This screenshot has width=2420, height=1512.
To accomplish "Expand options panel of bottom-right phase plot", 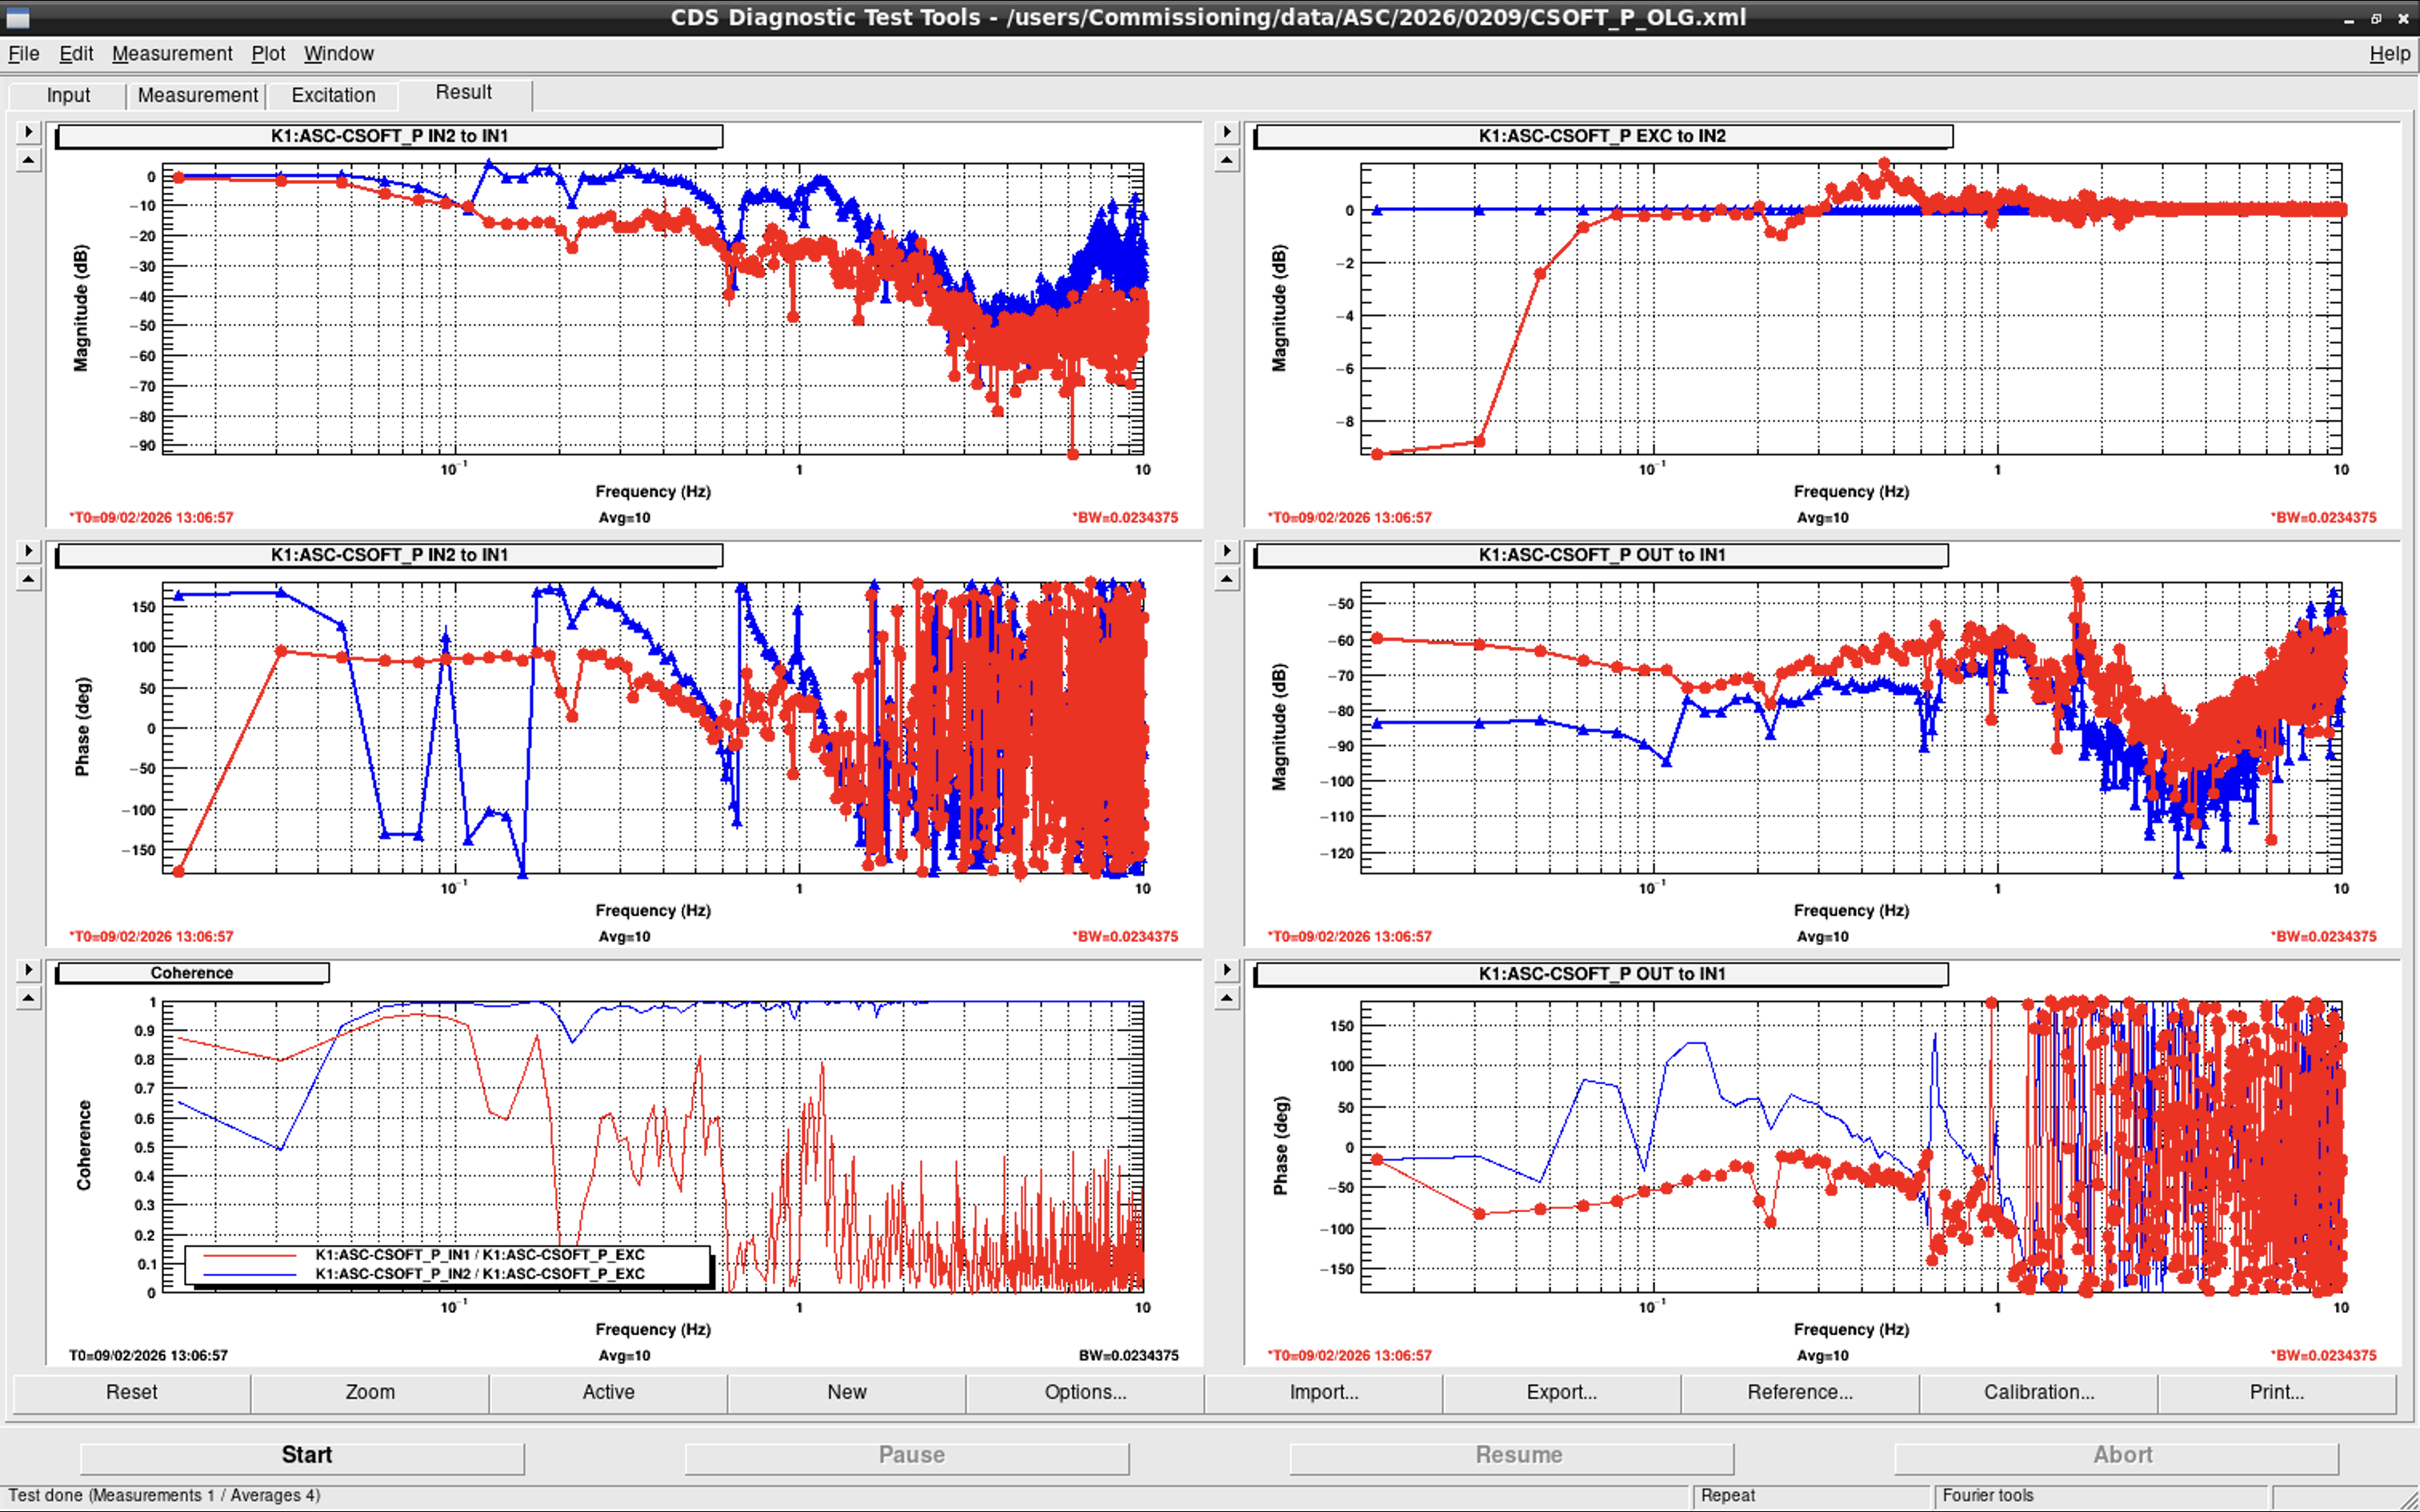I will 1227,969.
